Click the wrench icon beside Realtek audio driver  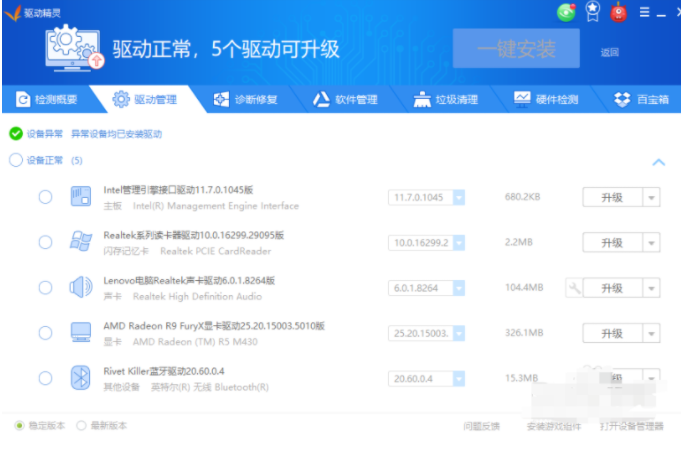[x=573, y=288]
